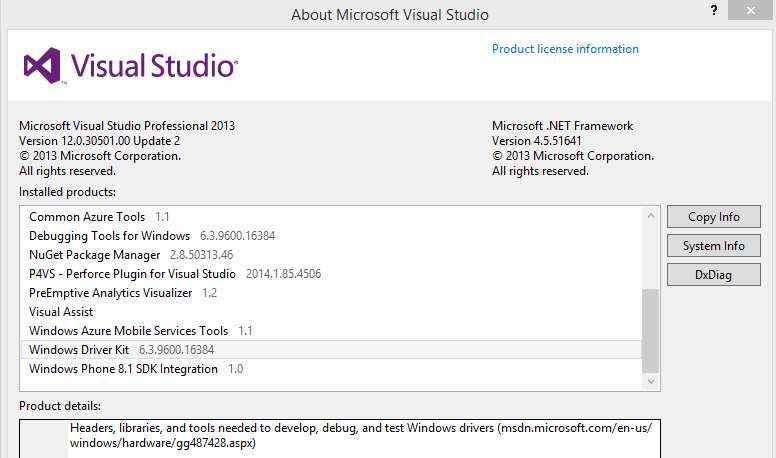Click the installed products scrollbar thumb

tap(651, 331)
